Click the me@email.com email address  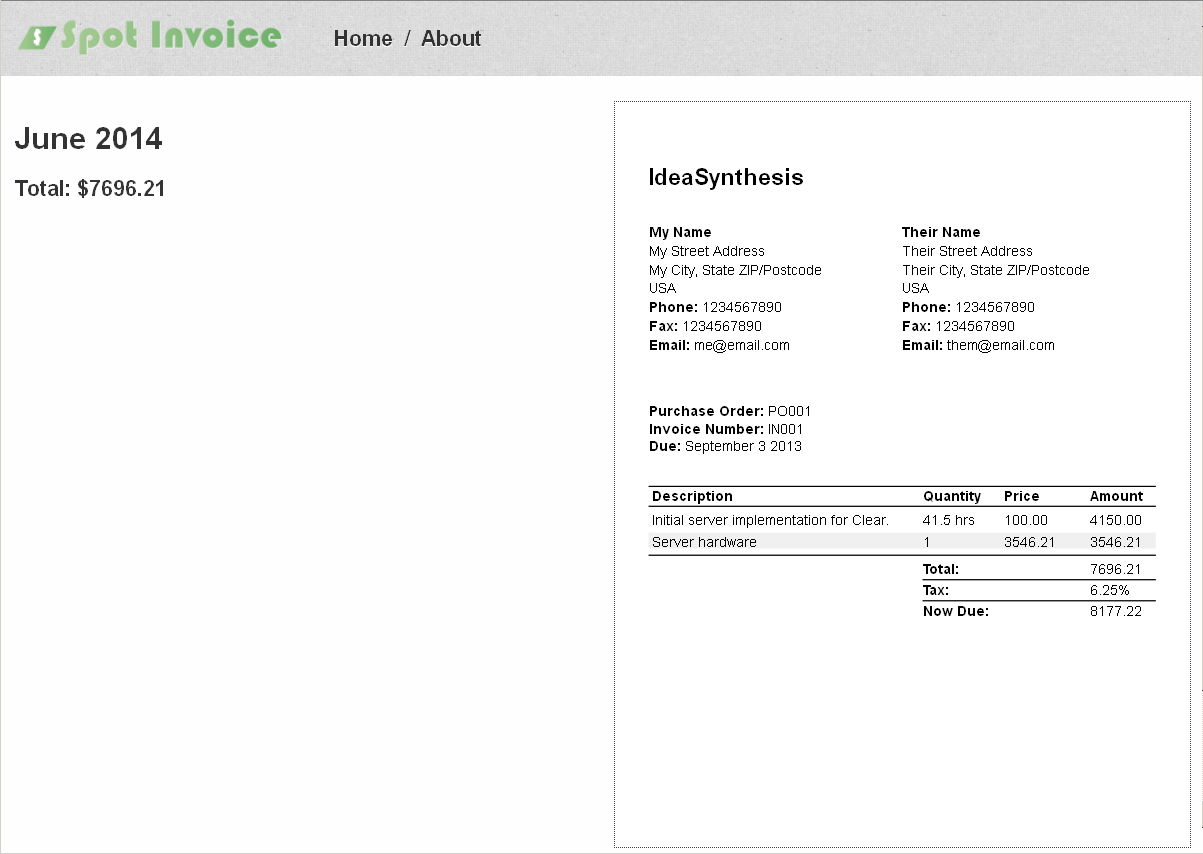tap(741, 345)
